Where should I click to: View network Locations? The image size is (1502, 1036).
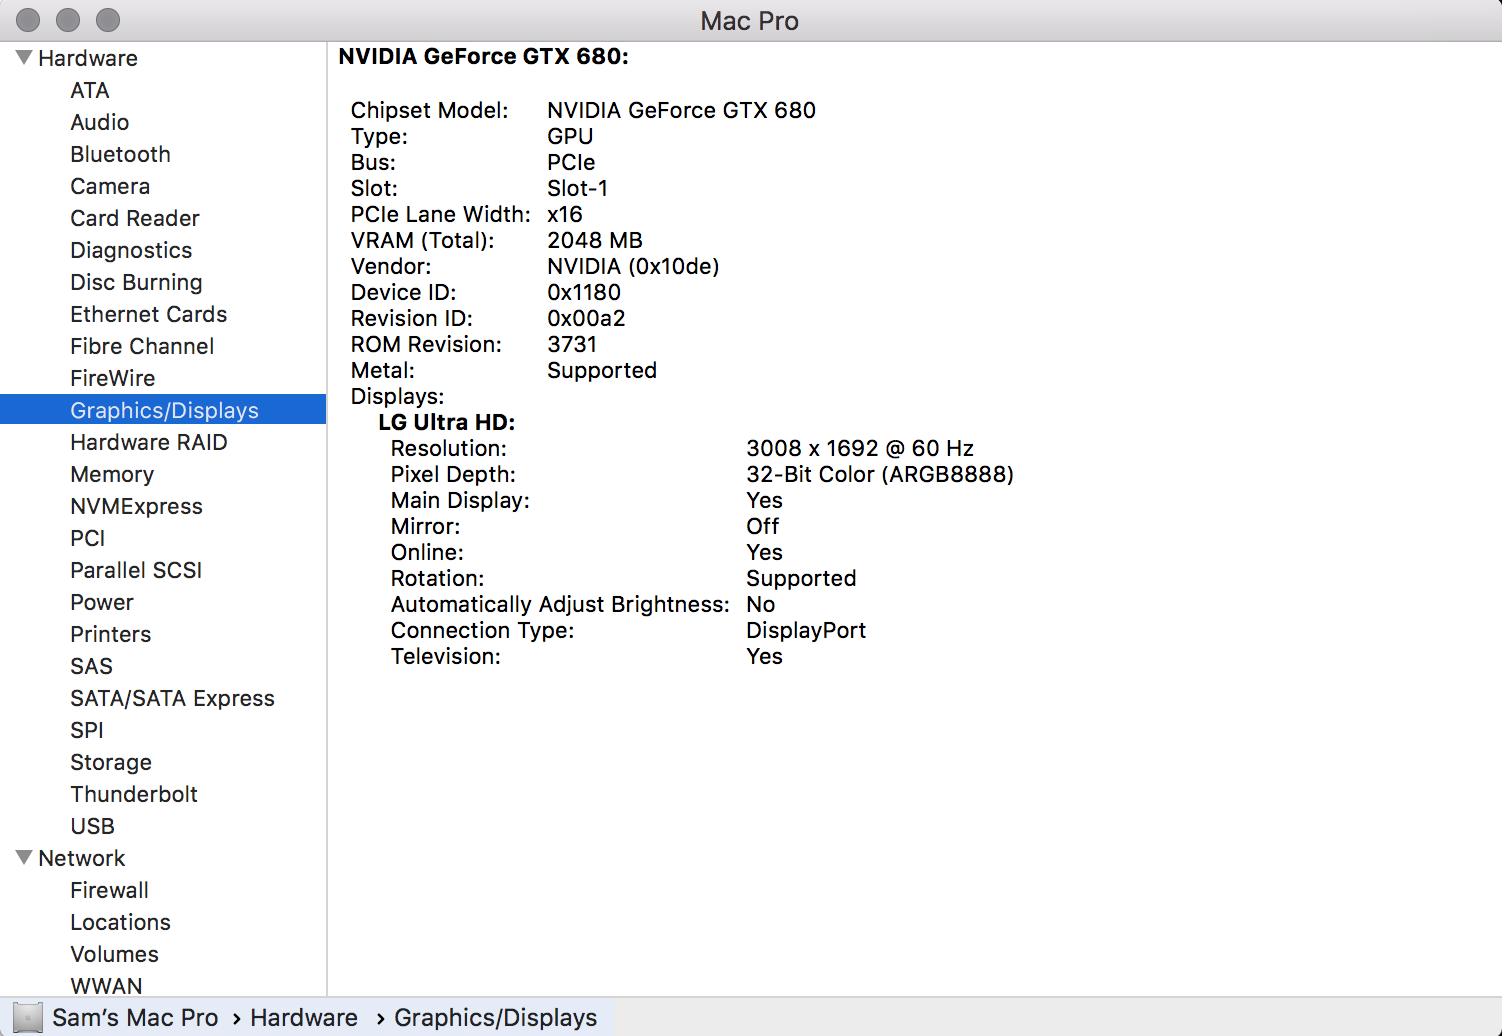[120, 922]
